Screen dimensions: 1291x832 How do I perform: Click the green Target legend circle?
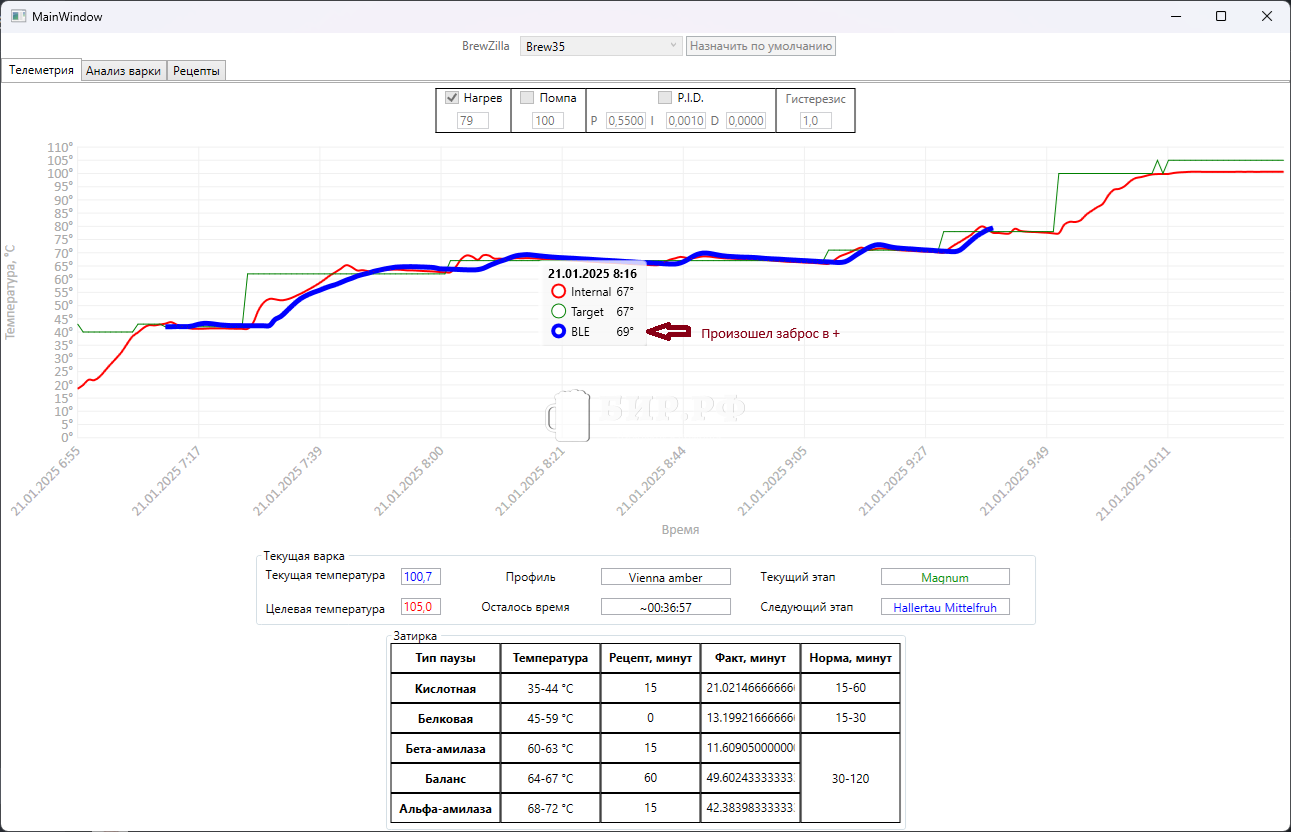point(559,311)
